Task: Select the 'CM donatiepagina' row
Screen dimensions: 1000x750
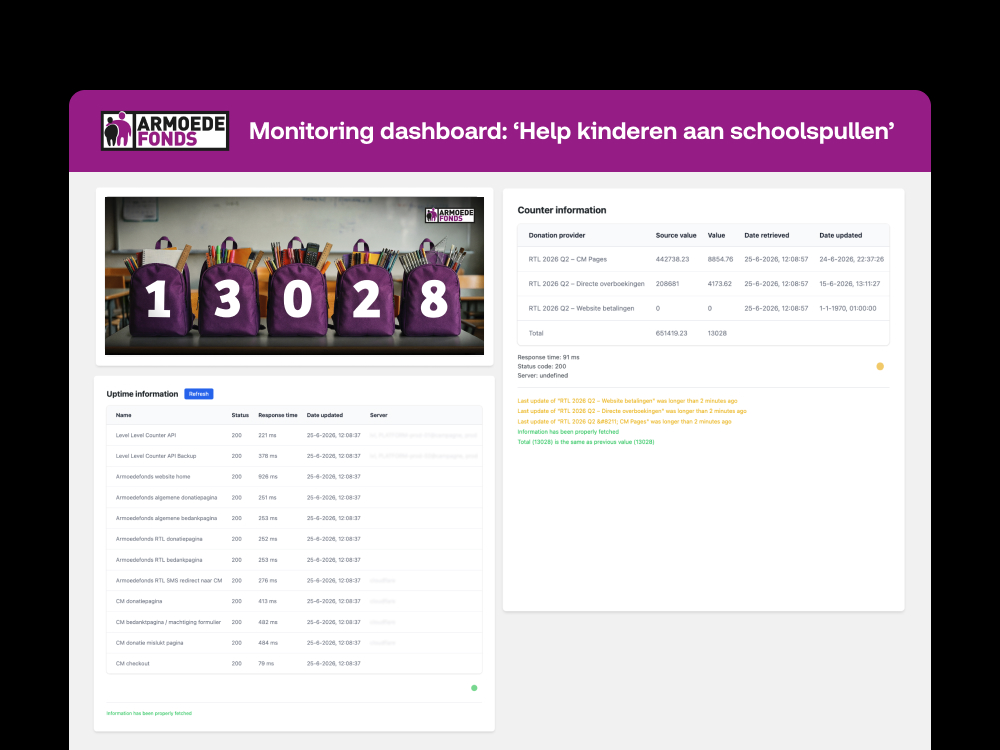Action: click(294, 601)
